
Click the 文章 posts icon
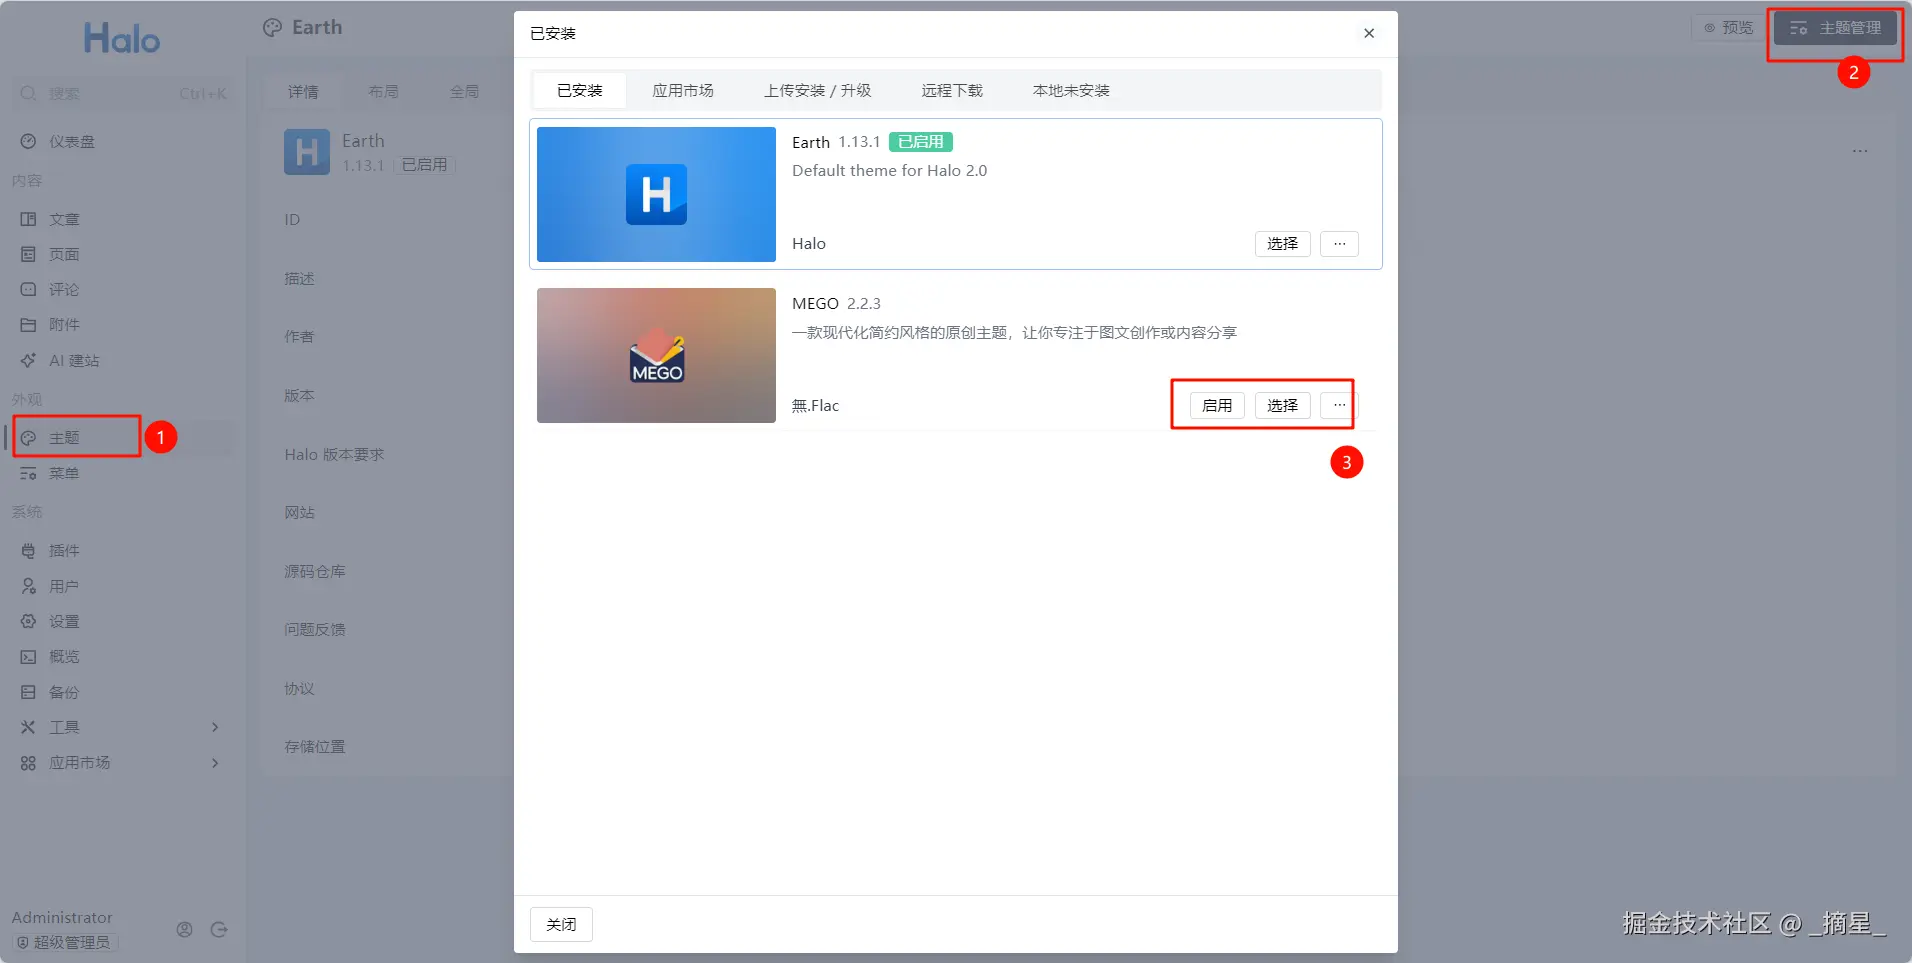(x=28, y=219)
